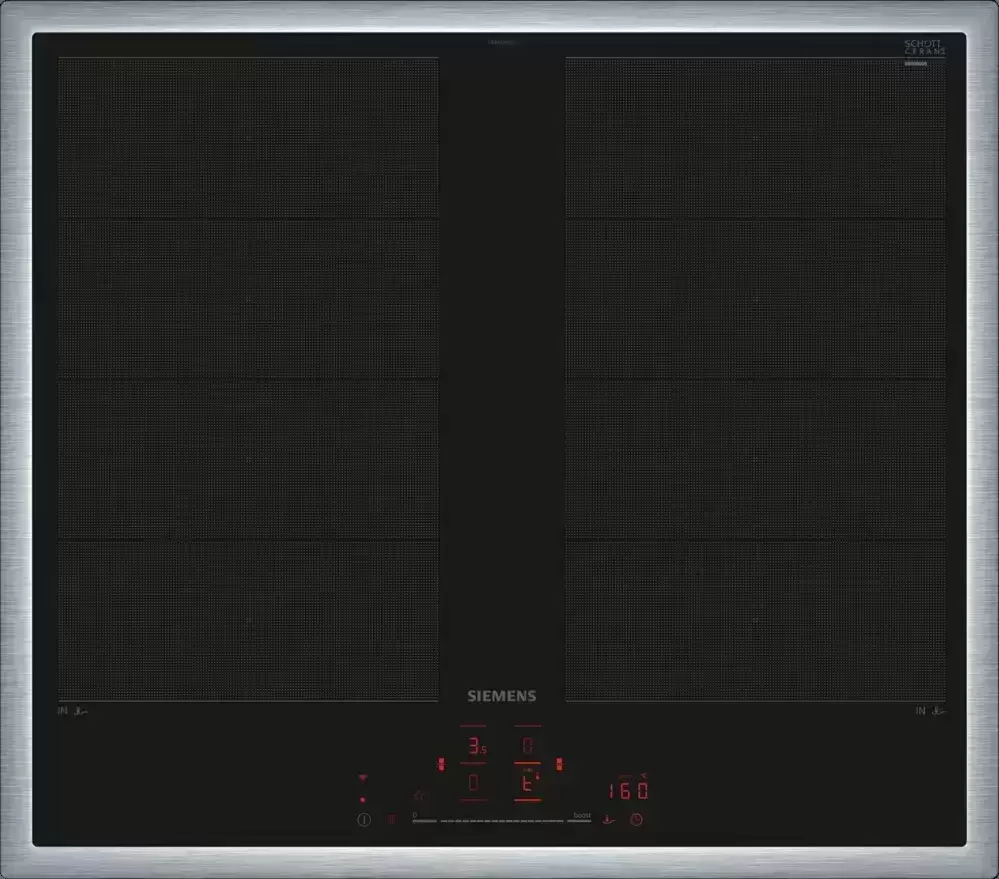Activate boost power mode
This screenshot has height=879, width=999.
click(x=582, y=817)
